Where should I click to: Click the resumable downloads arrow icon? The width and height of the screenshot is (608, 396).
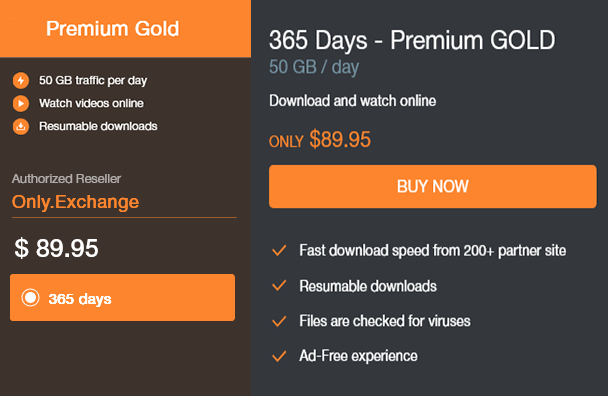coord(21,126)
